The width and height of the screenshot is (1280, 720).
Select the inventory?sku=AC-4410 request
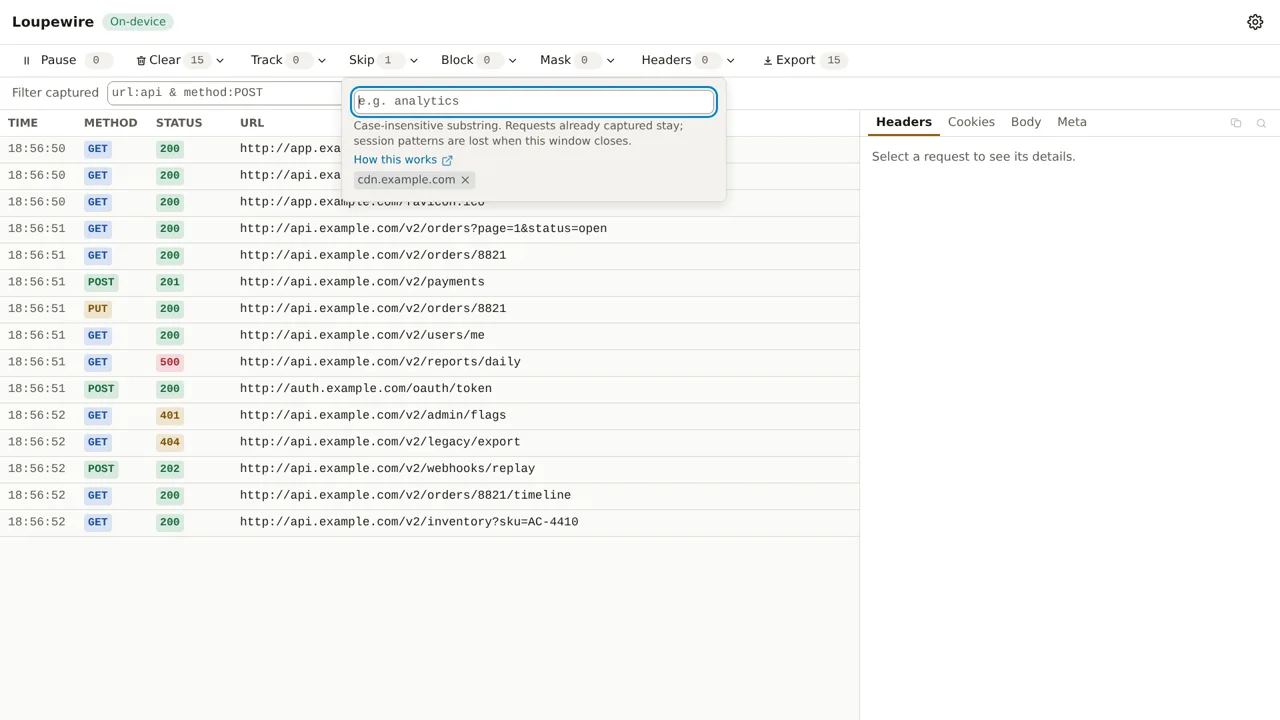[429, 522]
